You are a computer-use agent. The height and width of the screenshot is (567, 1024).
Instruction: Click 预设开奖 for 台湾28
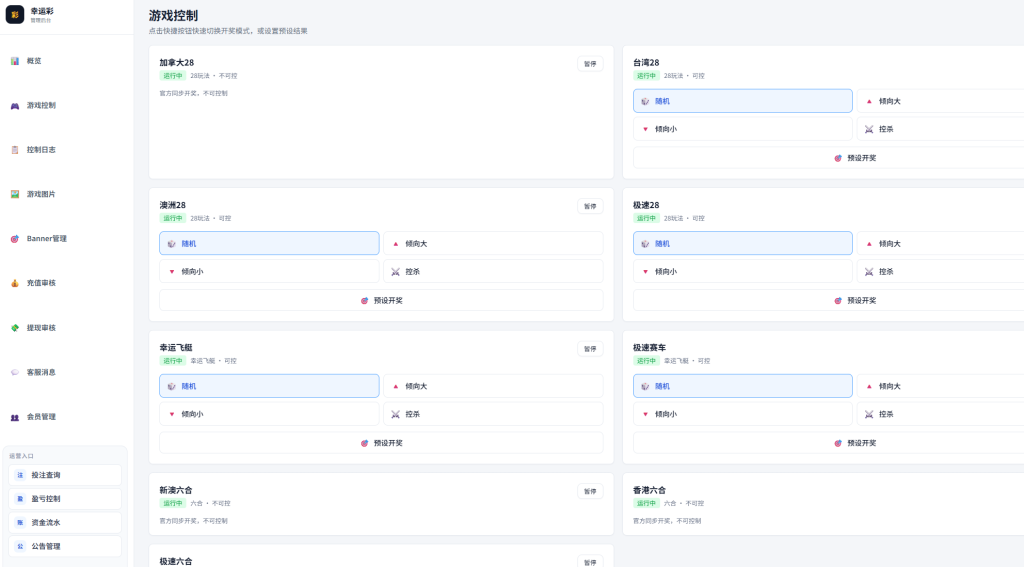pyautogui.click(x=829, y=157)
